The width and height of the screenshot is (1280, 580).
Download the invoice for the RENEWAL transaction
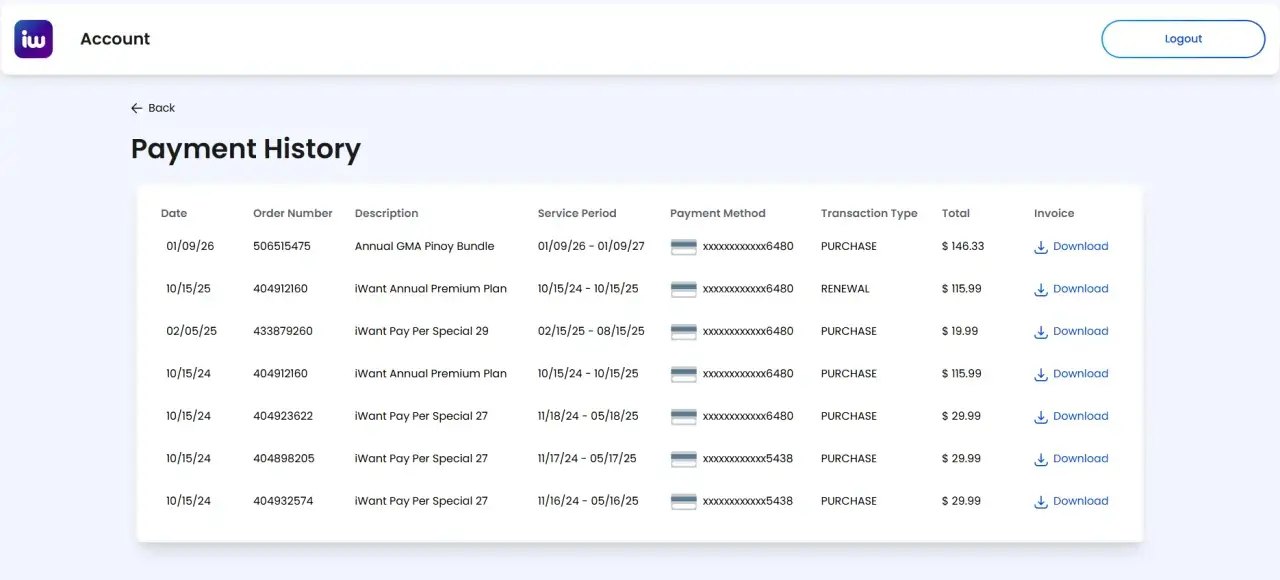pos(1071,289)
